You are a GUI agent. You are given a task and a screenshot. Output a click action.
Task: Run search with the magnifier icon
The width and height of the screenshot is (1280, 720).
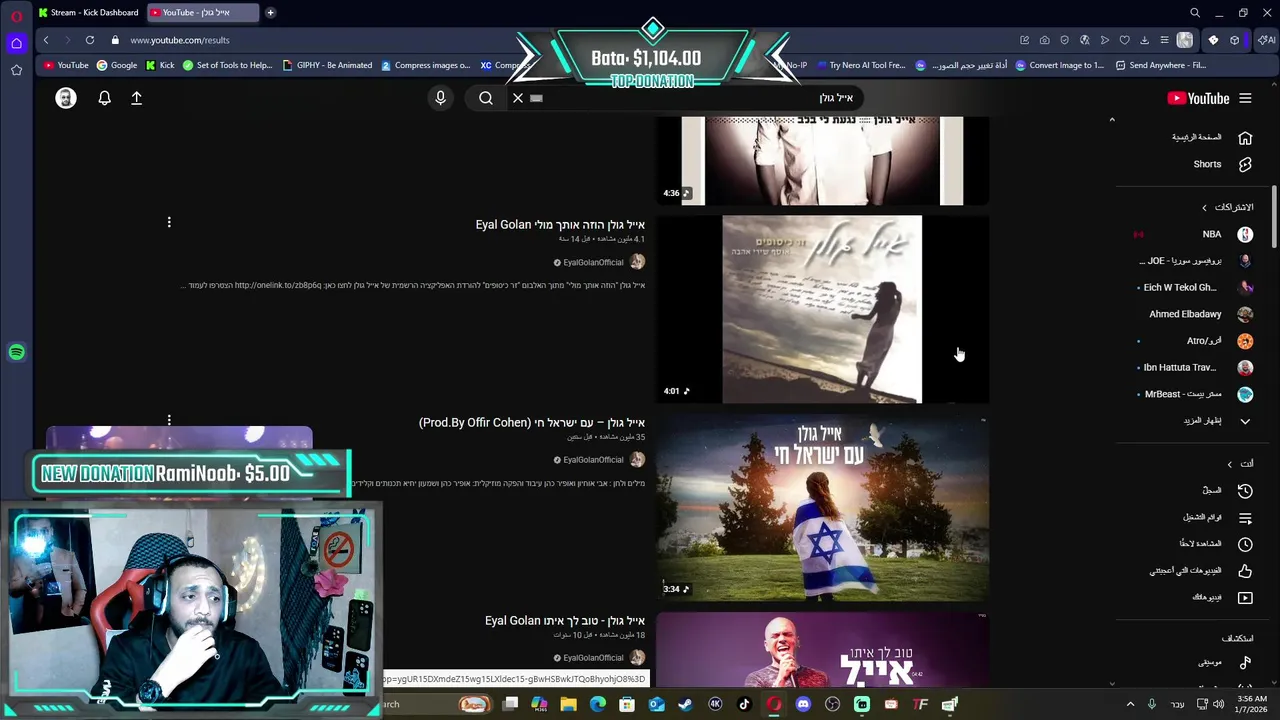pos(486,98)
